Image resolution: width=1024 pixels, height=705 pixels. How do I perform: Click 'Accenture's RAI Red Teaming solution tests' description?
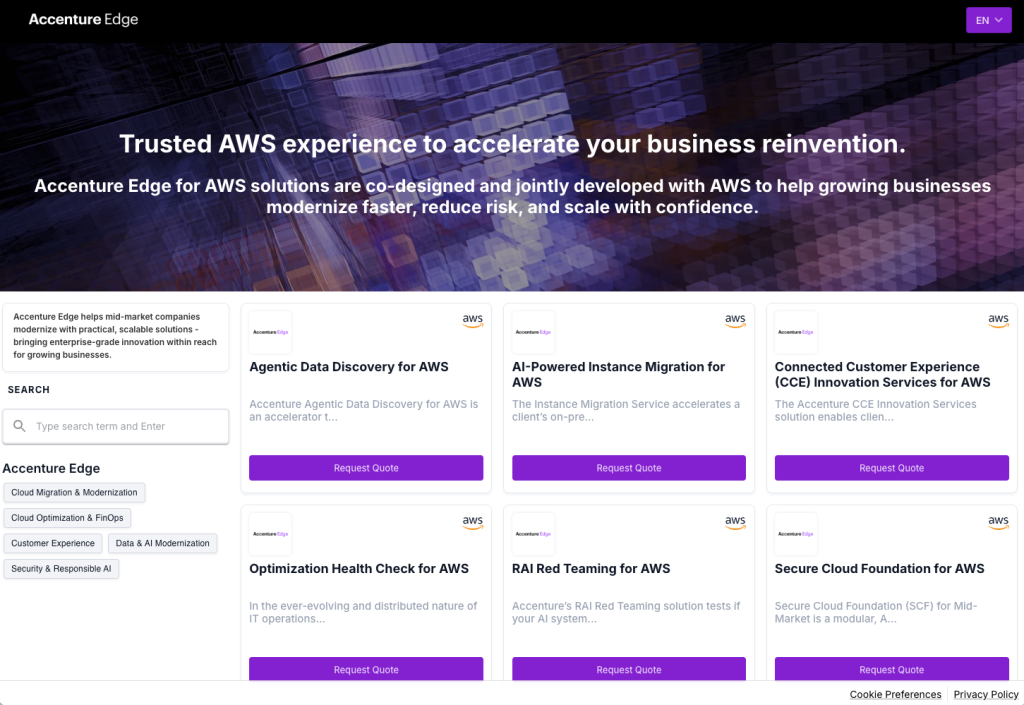pyautogui.click(x=626, y=612)
